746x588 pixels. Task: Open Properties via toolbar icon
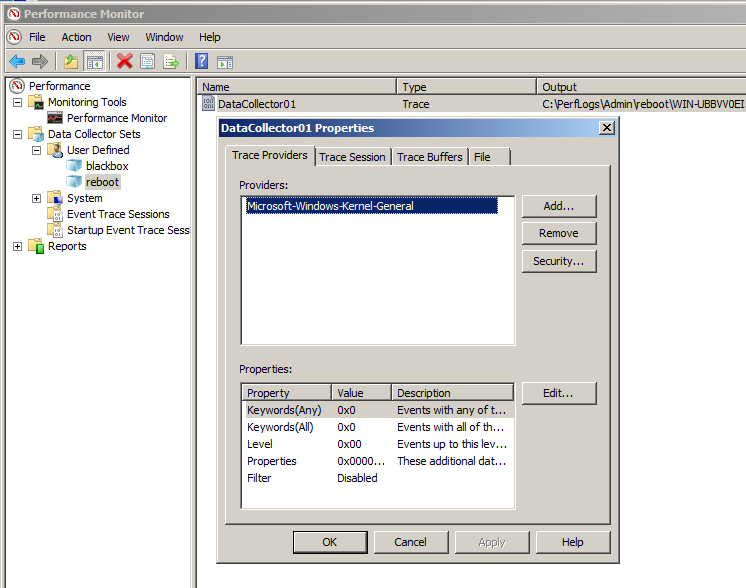(147, 61)
